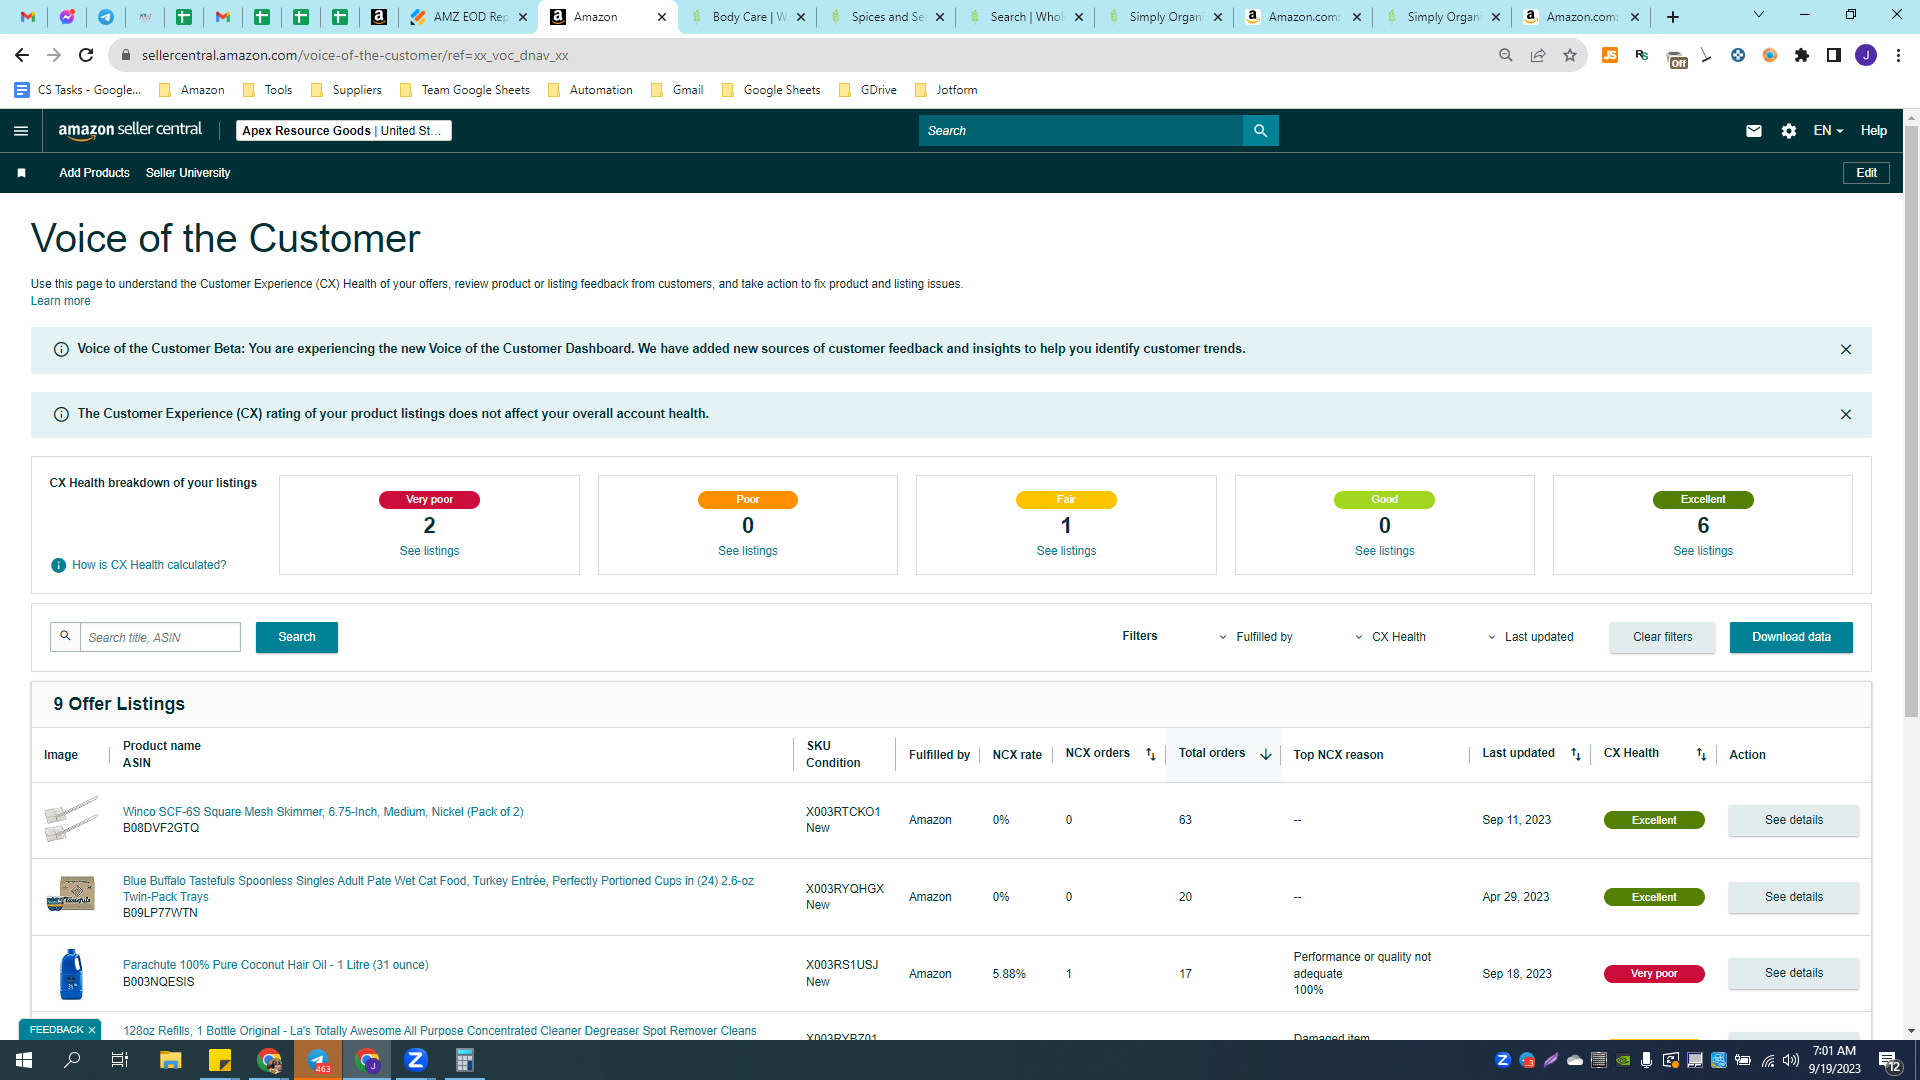The image size is (1920, 1080).
Task: Open the Calculator app in the taskbar
Action: tap(465, 1060)
